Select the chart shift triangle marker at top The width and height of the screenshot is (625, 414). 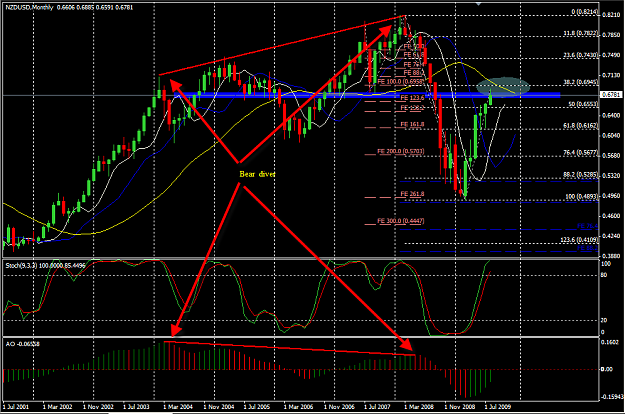[479, 3]
